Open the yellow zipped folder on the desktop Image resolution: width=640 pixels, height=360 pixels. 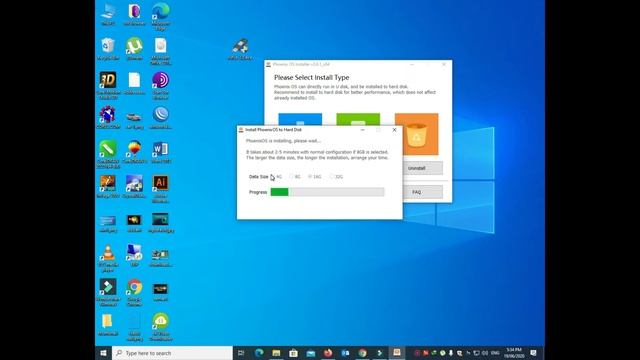coord(108,325)
